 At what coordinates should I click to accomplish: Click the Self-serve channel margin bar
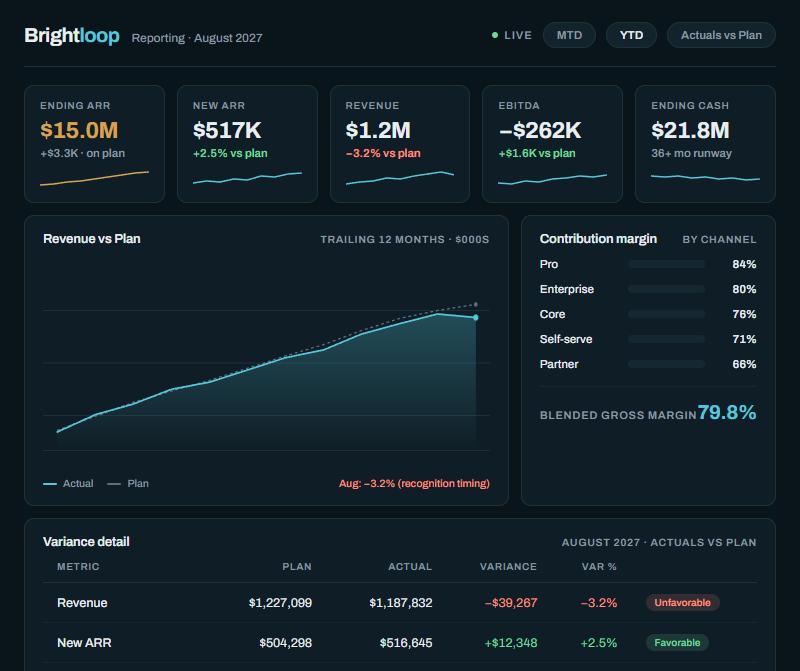(x=667, y=339)
